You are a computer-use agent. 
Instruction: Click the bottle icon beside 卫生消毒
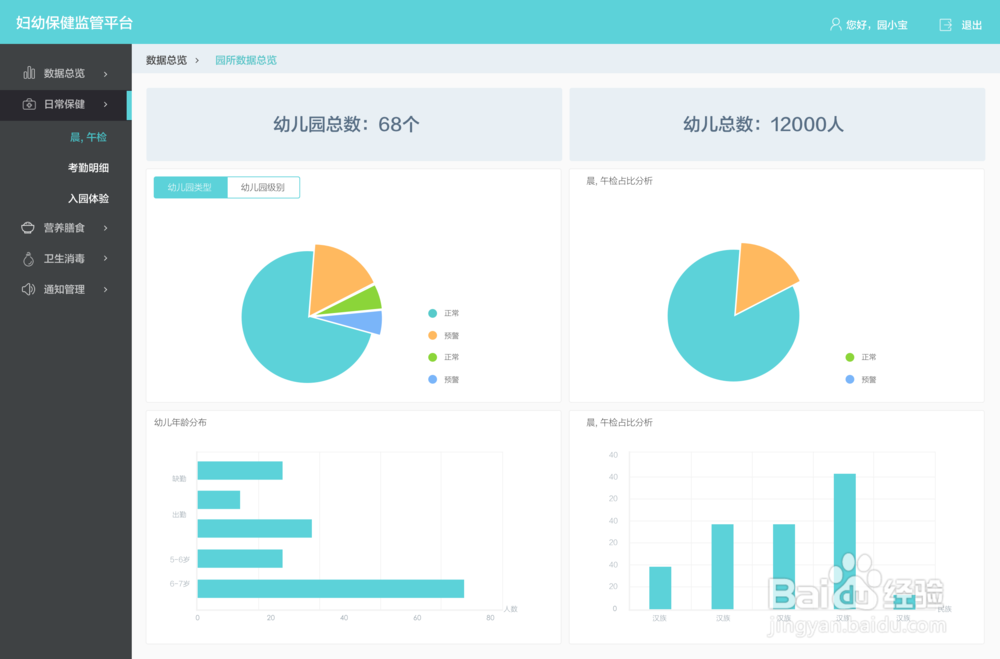(28, 258)
